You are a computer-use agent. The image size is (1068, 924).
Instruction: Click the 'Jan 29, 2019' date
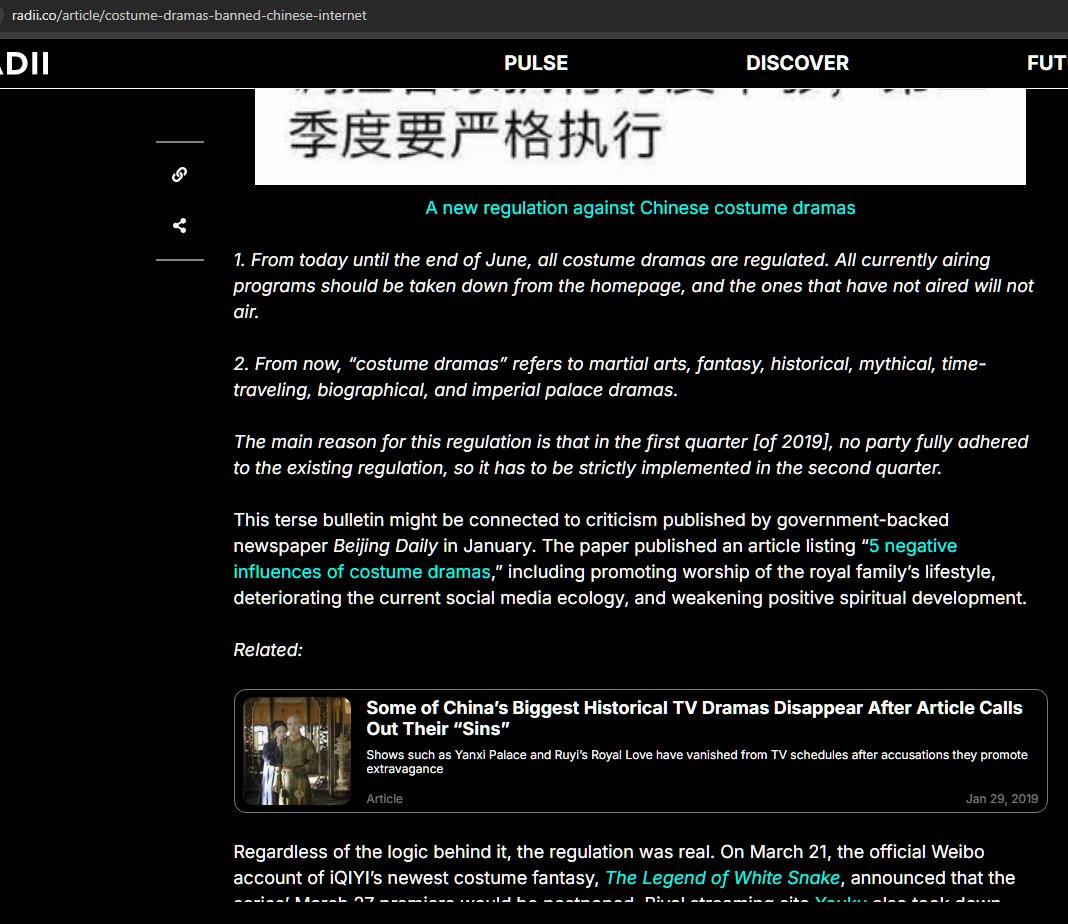tap(1001, 799)
